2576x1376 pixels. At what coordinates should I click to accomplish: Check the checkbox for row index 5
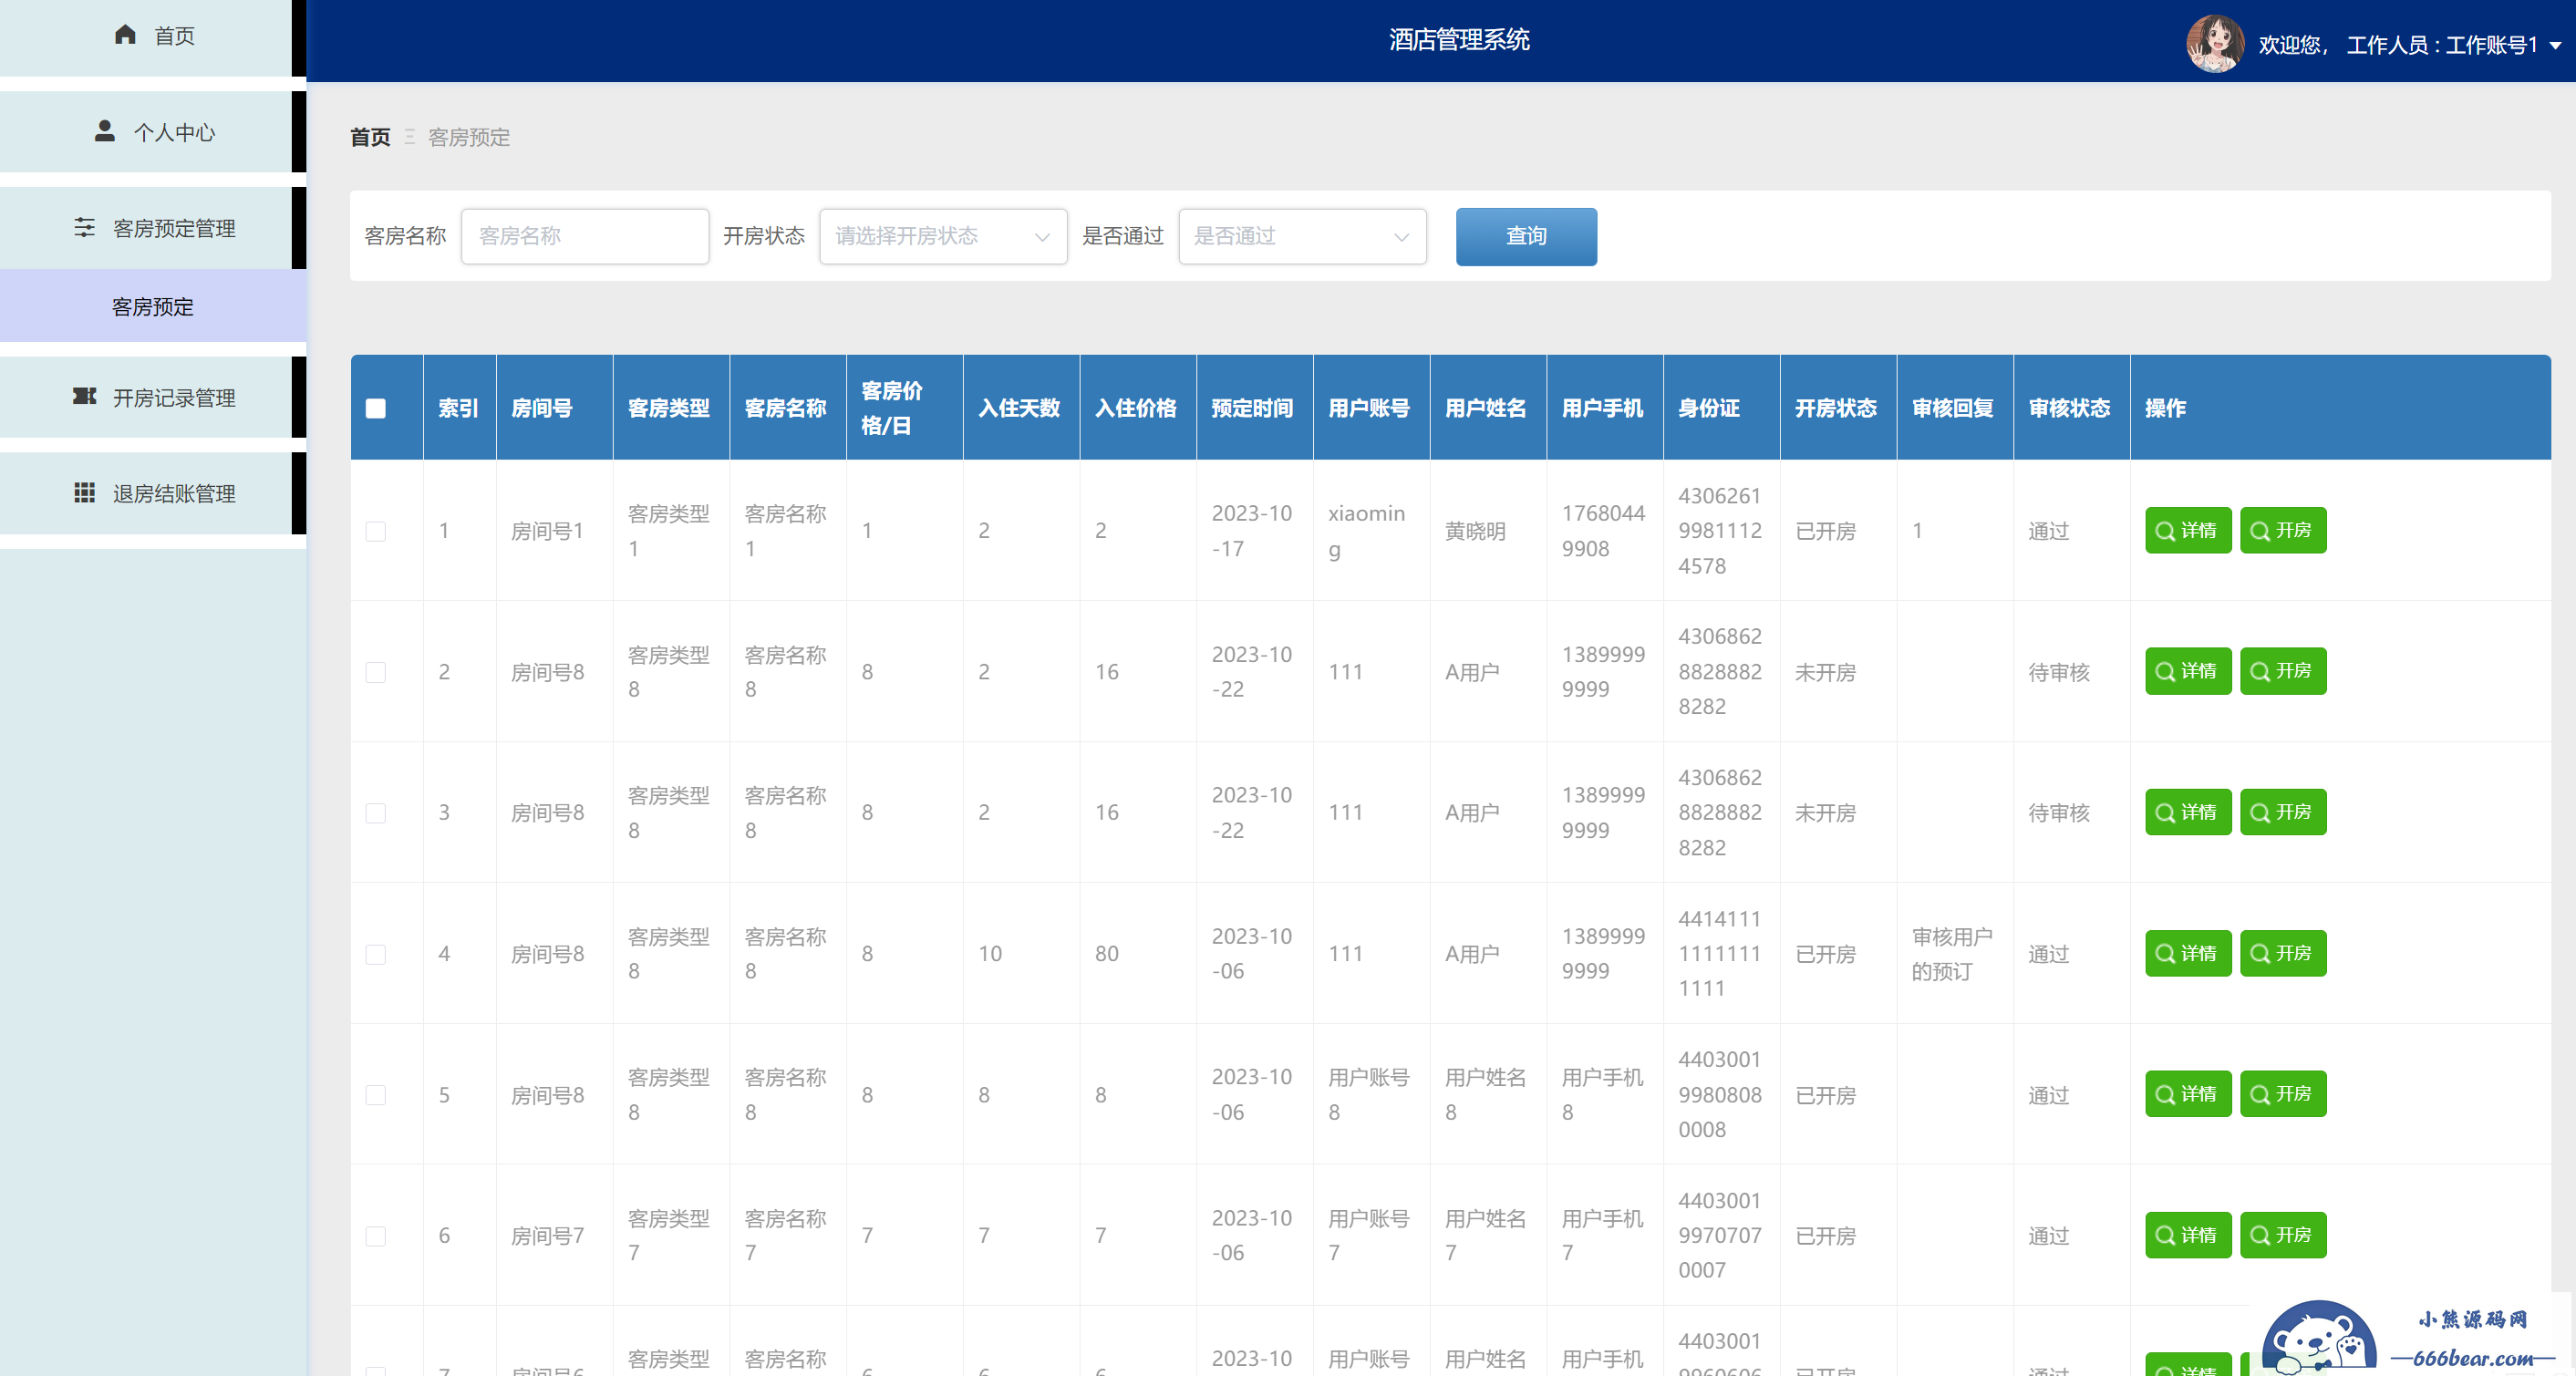[x=376, y=1095]
